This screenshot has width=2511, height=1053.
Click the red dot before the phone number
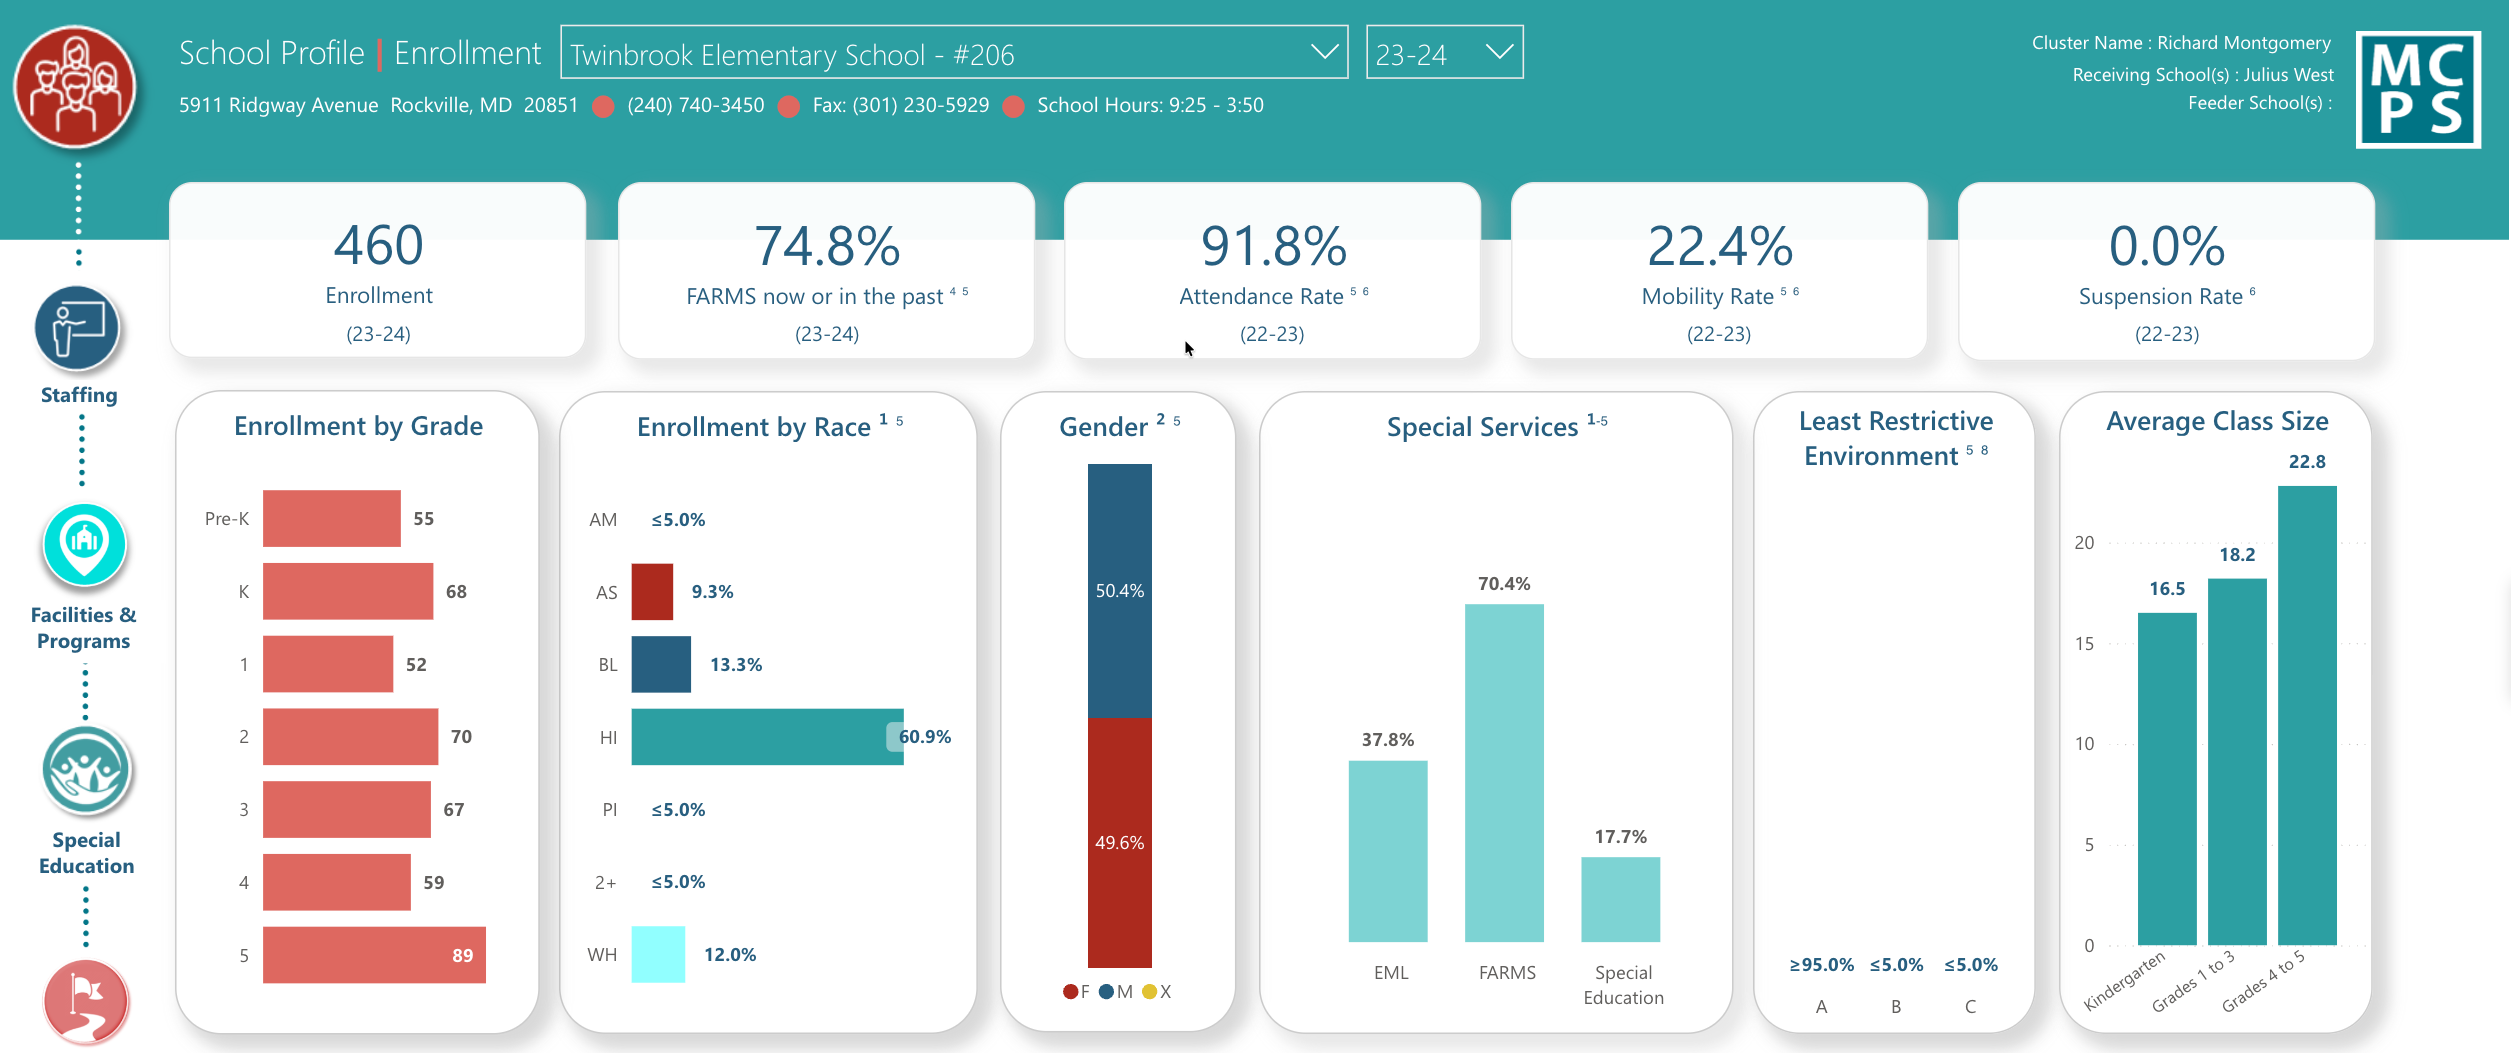[x=603, y=106]
